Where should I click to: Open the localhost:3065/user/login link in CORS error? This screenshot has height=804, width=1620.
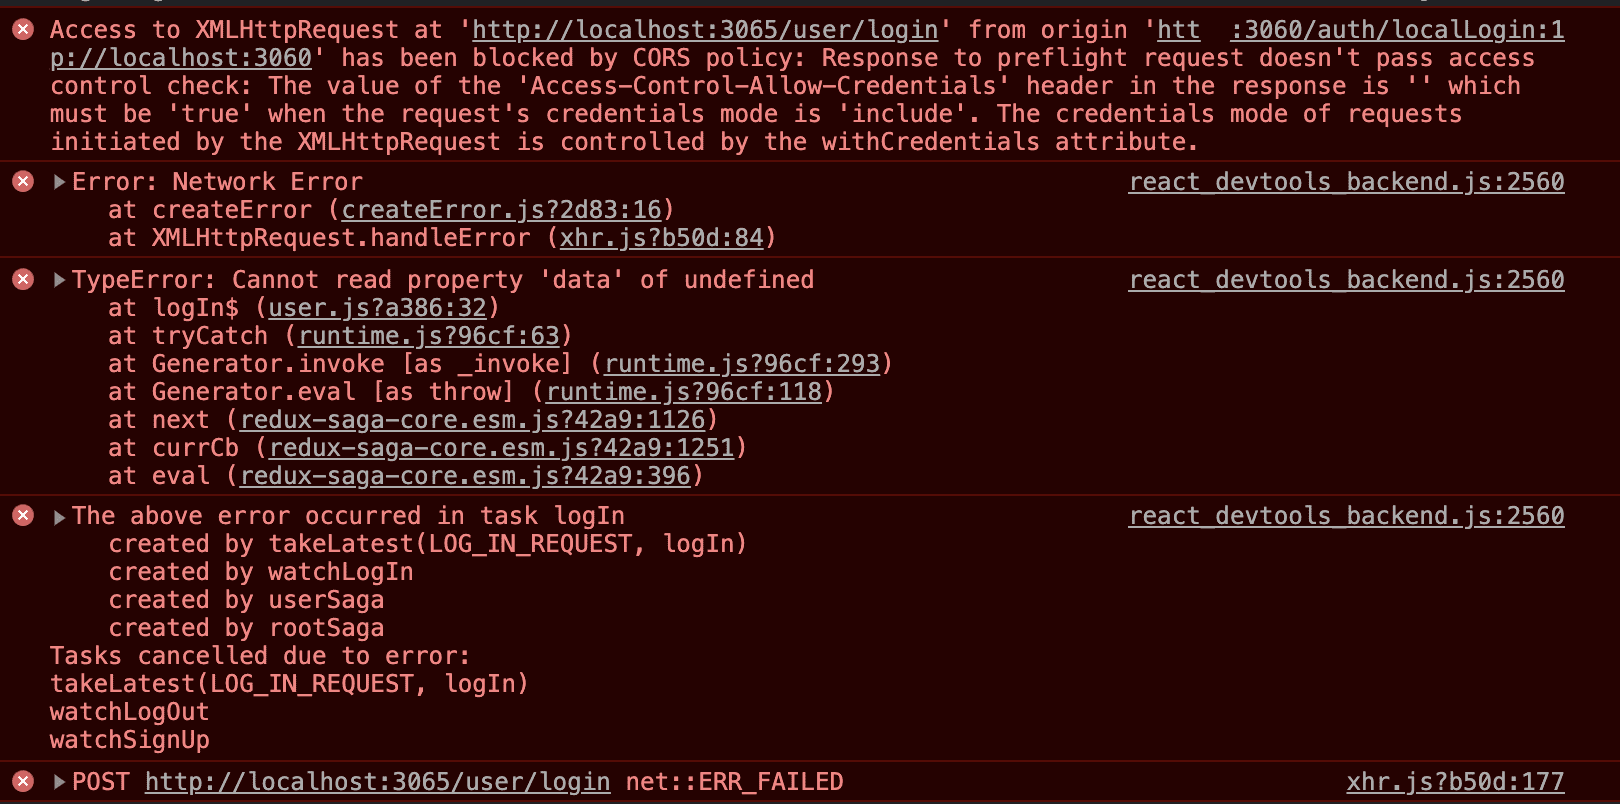(x=705, y=30)
